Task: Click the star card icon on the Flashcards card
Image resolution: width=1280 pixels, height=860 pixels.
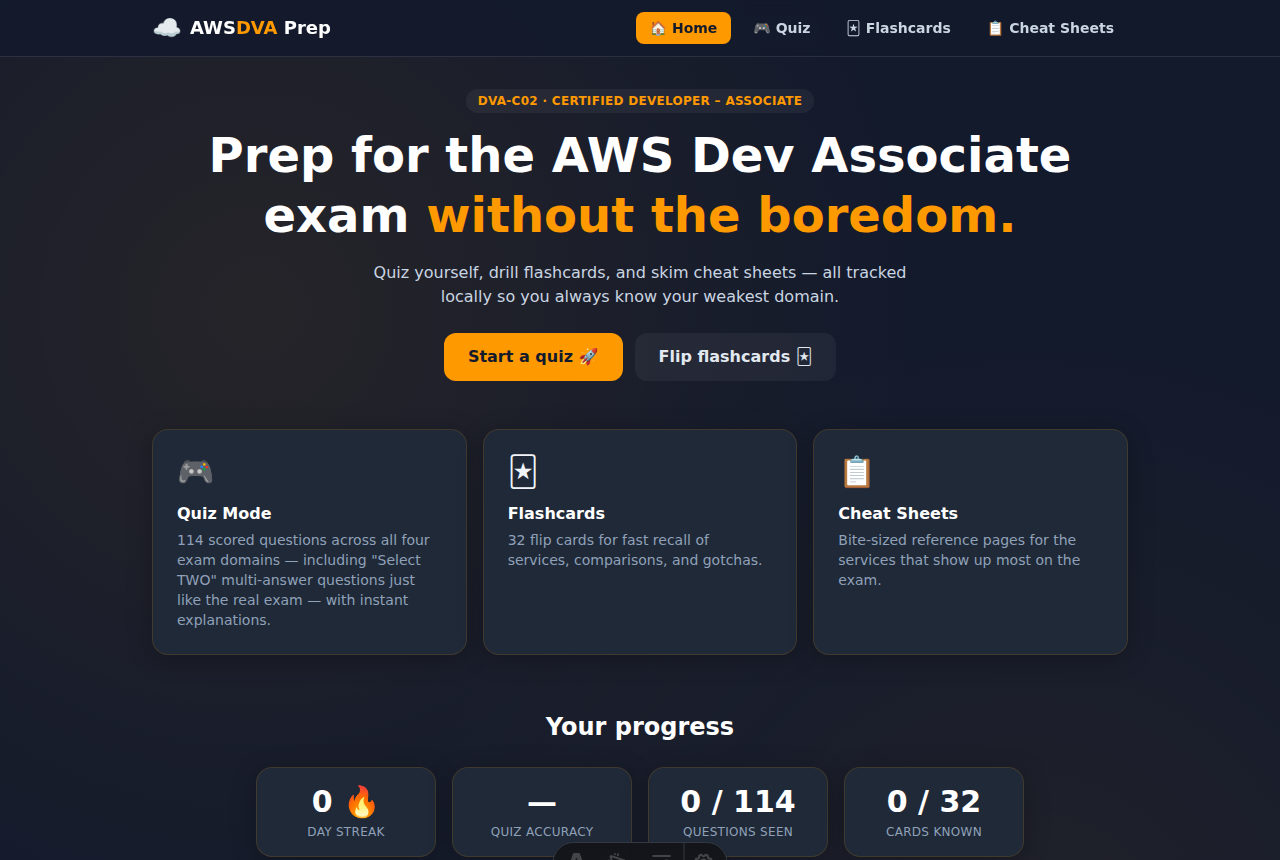Action: coord(523,472)
